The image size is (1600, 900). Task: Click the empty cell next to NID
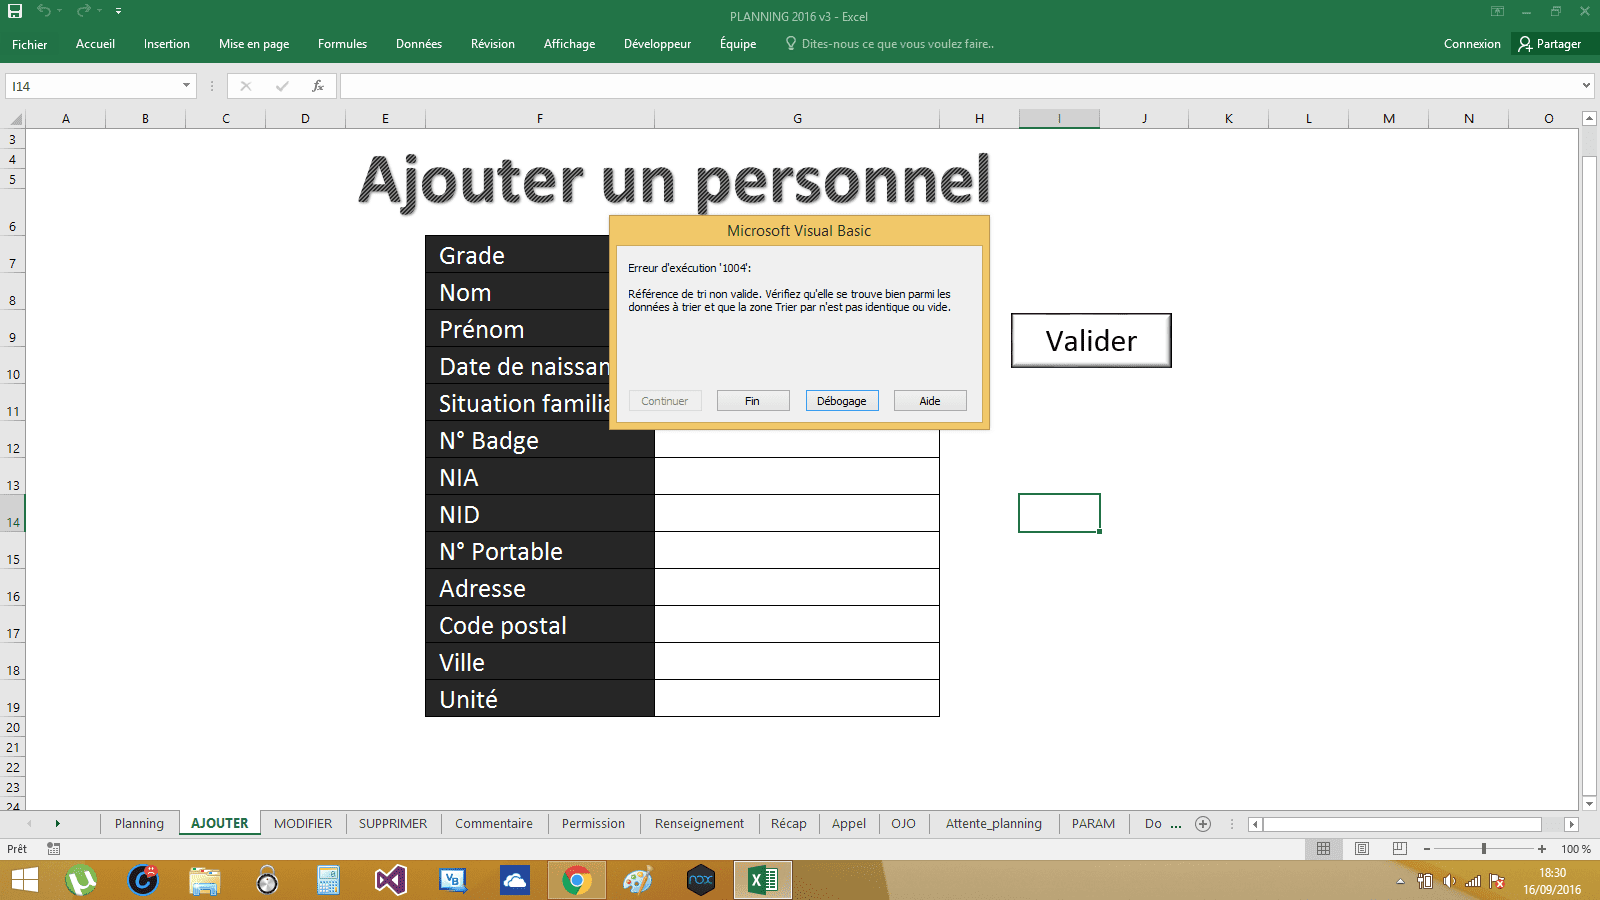pos(796,514)
